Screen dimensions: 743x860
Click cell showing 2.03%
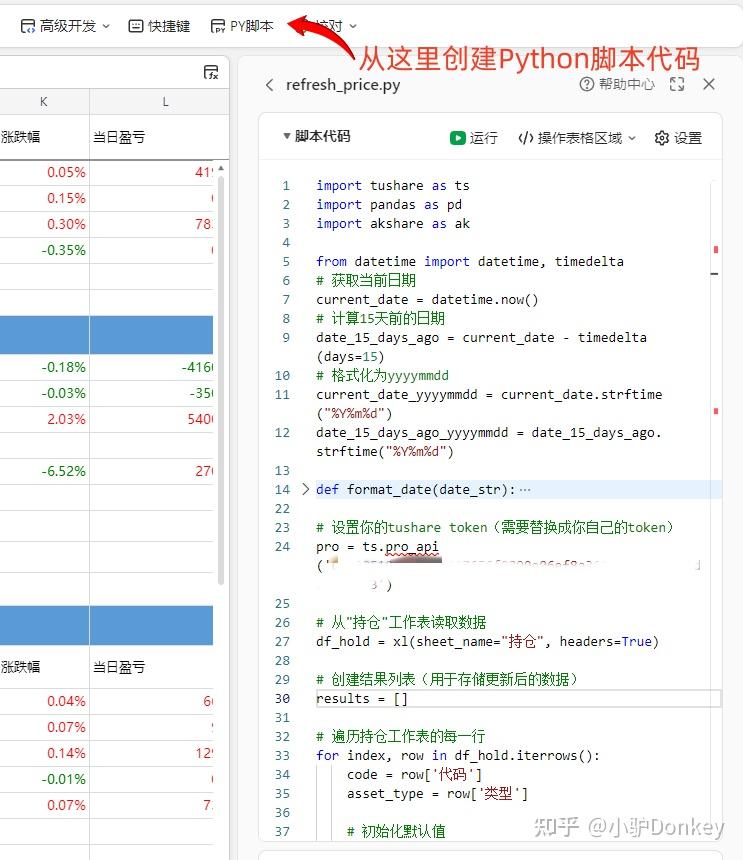pos(44,419)
